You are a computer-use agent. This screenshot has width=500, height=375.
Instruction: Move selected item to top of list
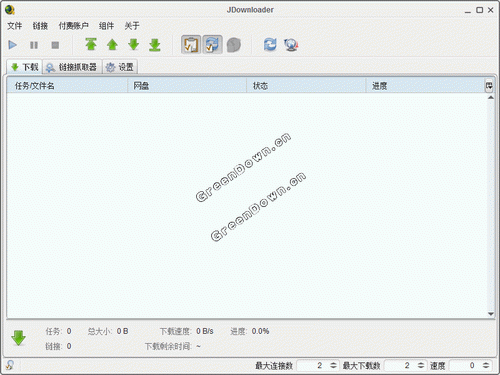point(91,44)
